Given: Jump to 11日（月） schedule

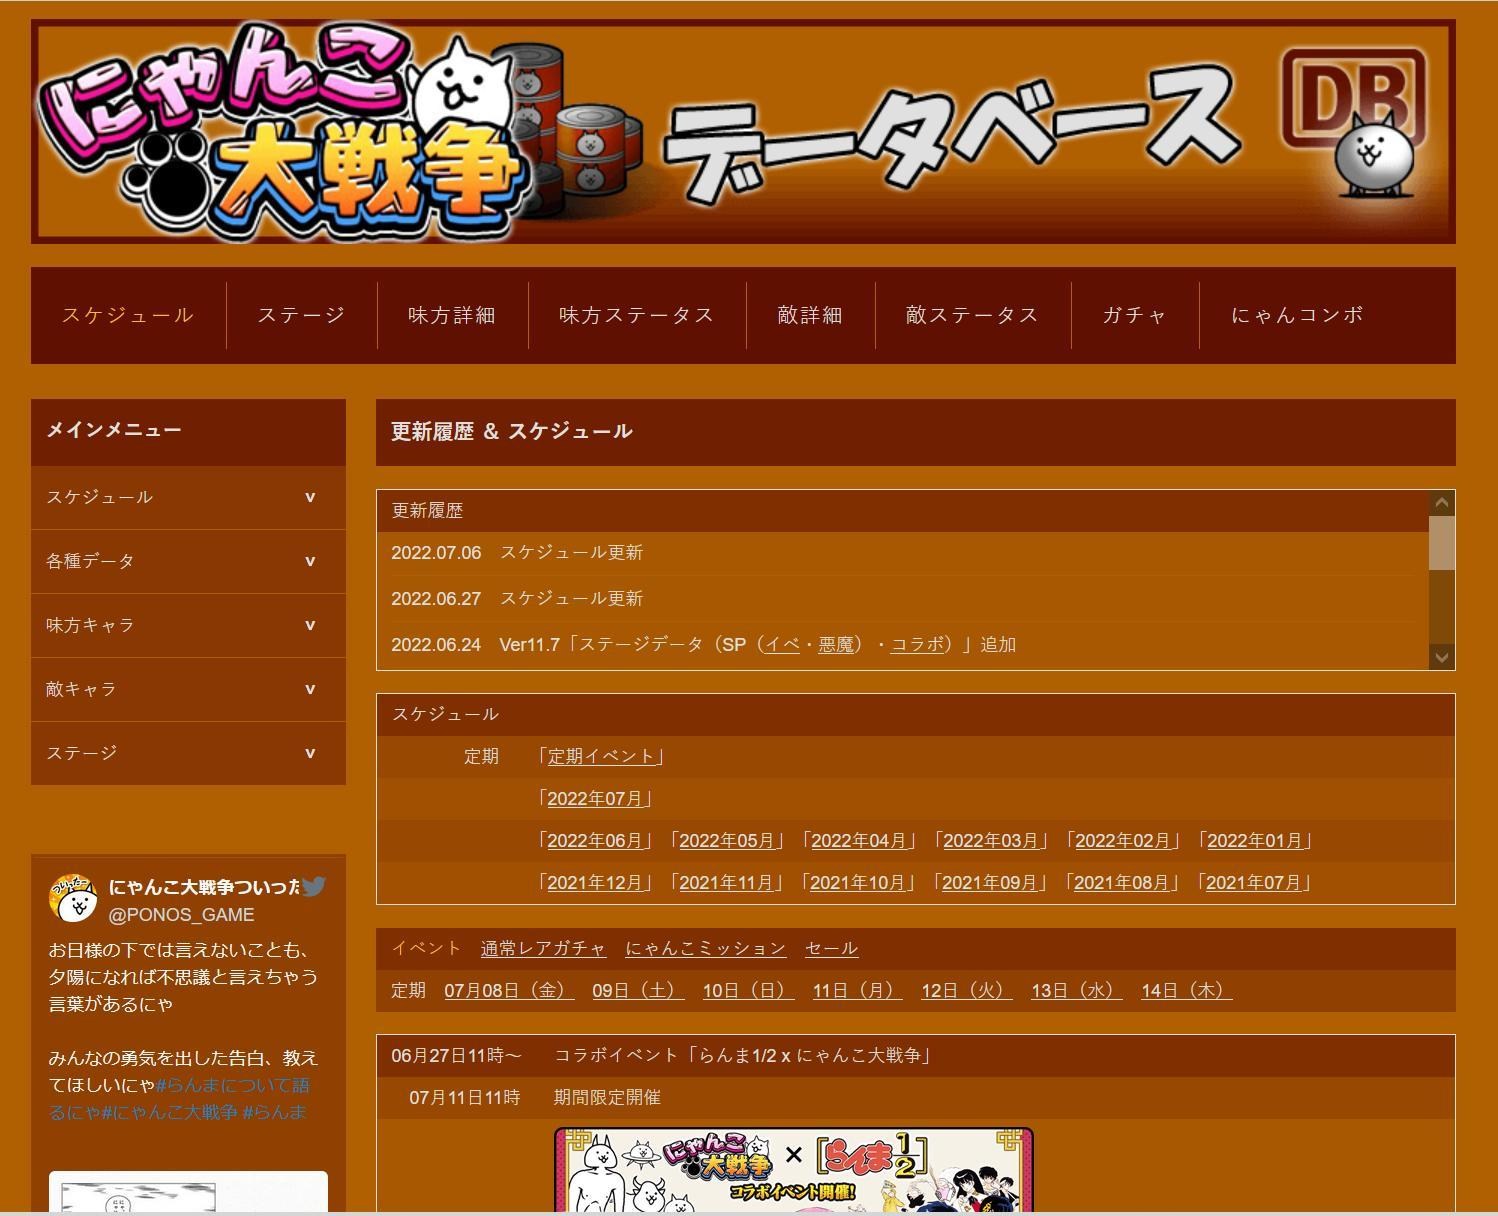Looking at the screenshot, I should (x=857, y=991).
